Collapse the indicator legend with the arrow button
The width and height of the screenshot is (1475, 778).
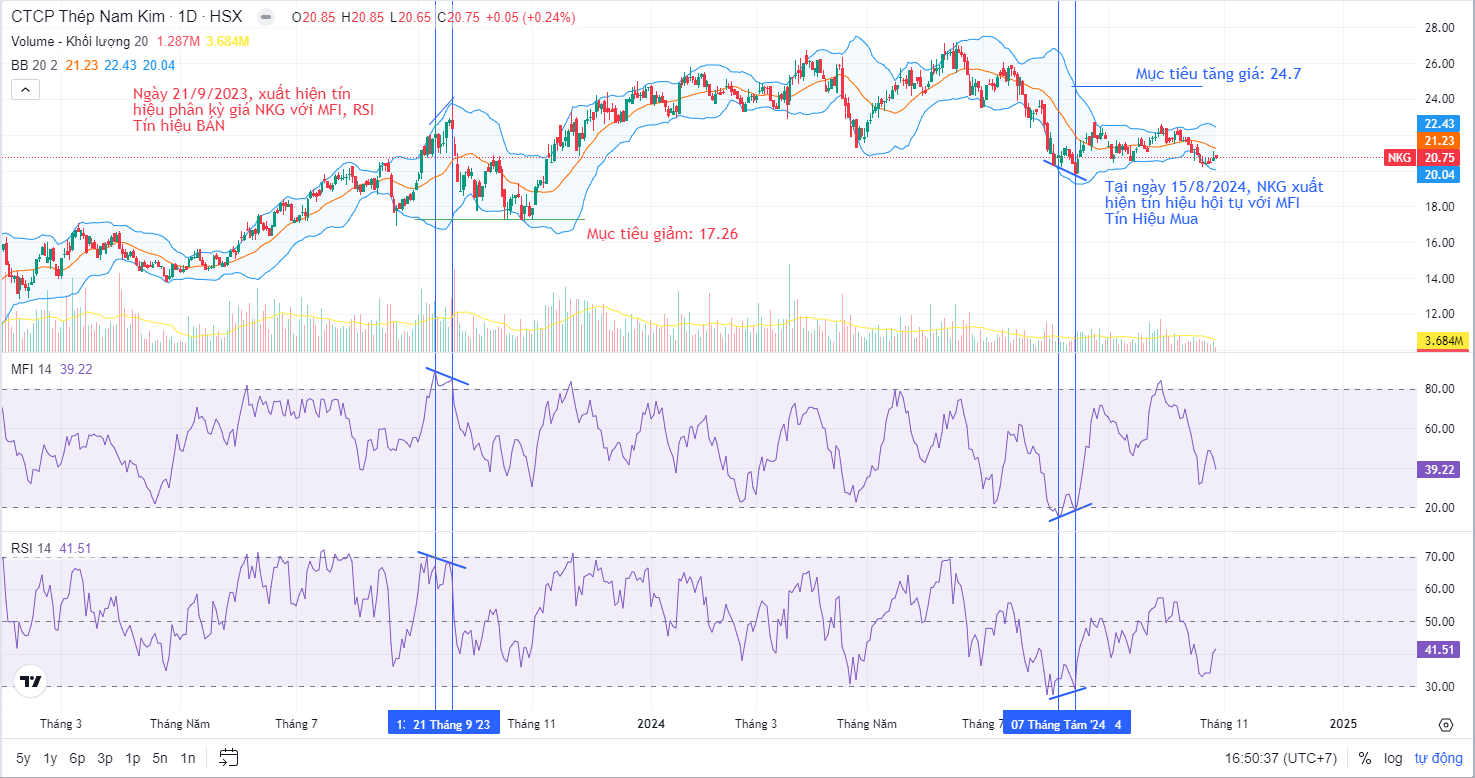[x=26, y=89]
